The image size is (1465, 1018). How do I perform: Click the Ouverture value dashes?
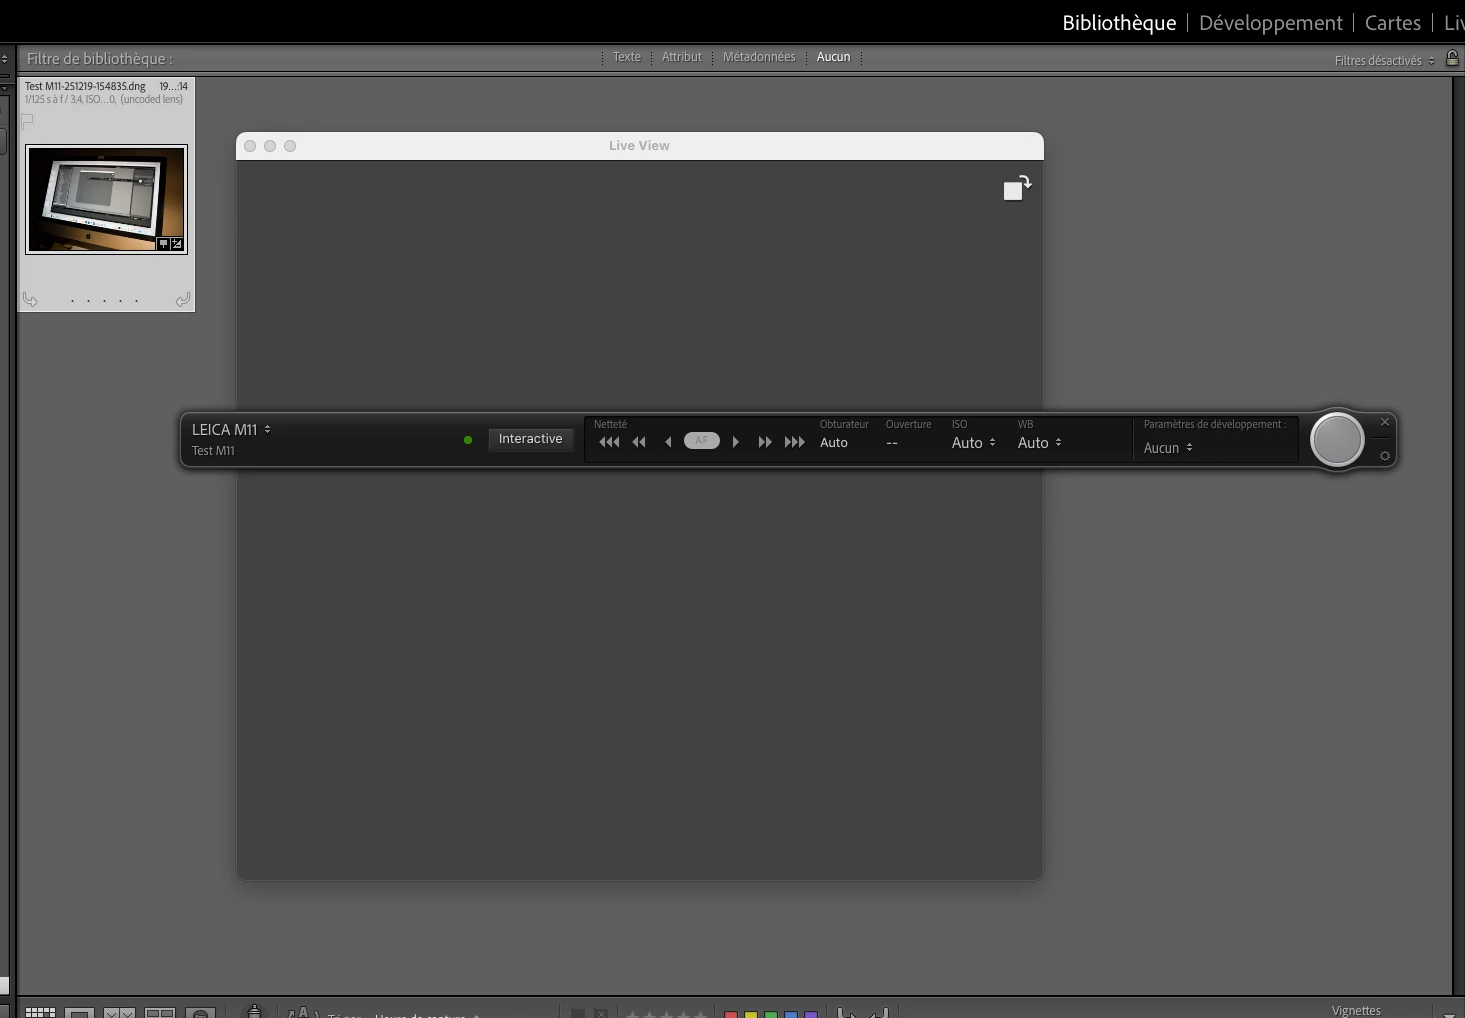[892, 443]
